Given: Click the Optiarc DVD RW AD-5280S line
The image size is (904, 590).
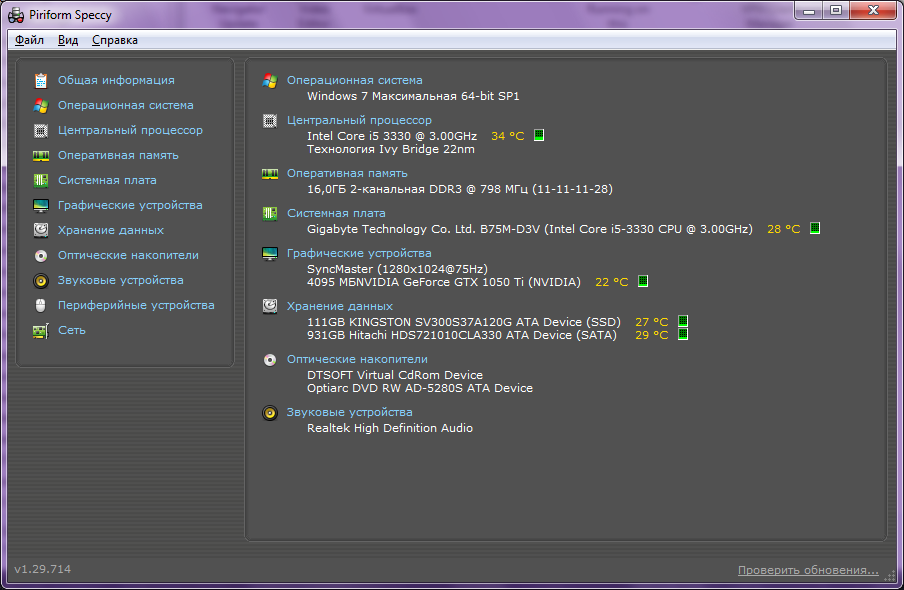Looking at the screenshot, I should 420,388.
